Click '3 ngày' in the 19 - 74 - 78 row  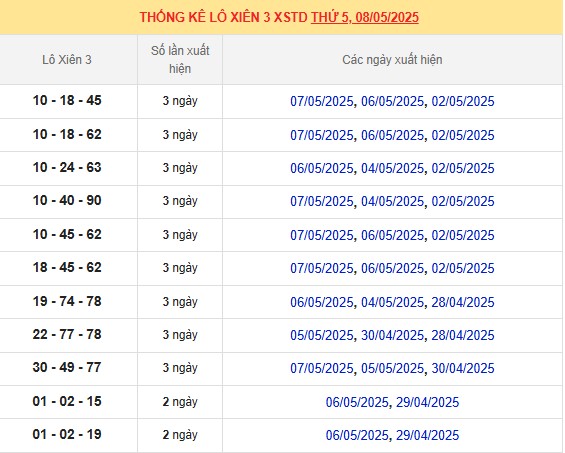[x=180, y=302]
